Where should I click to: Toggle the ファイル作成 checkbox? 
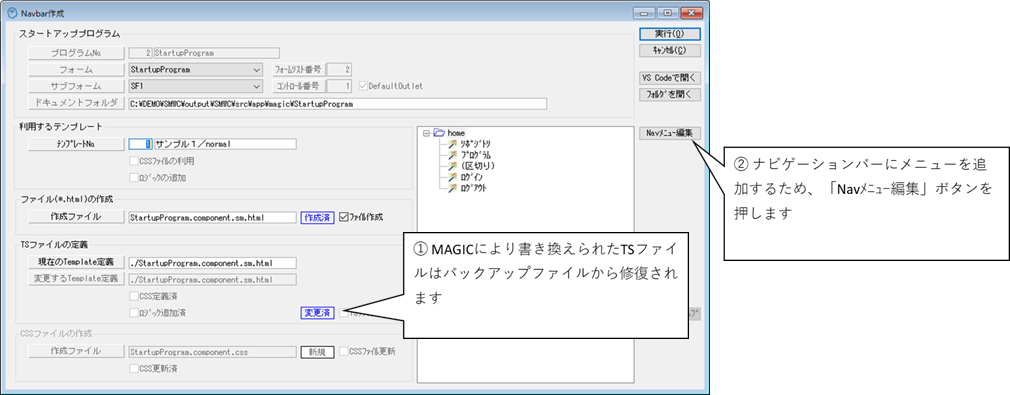tap(343, 217)
